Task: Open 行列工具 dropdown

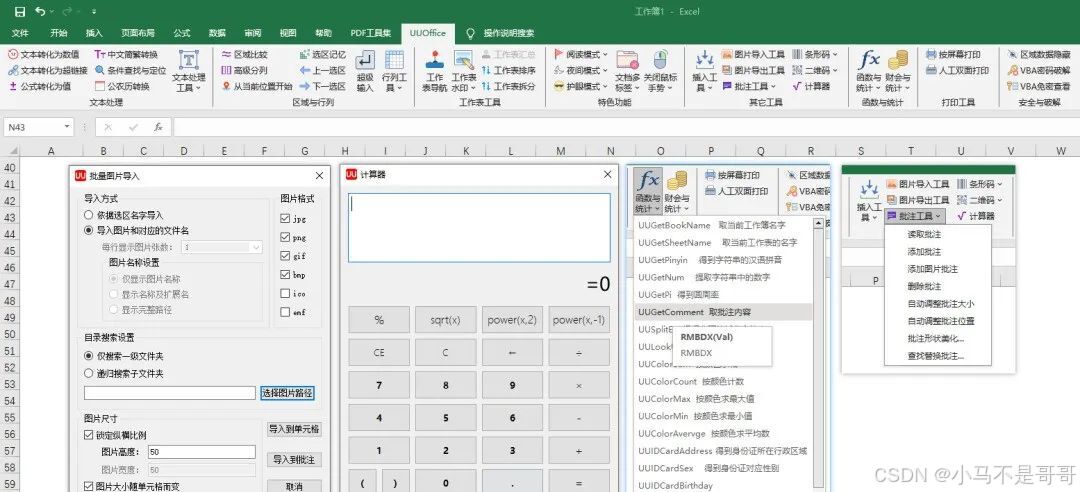Action: point(394,71)
